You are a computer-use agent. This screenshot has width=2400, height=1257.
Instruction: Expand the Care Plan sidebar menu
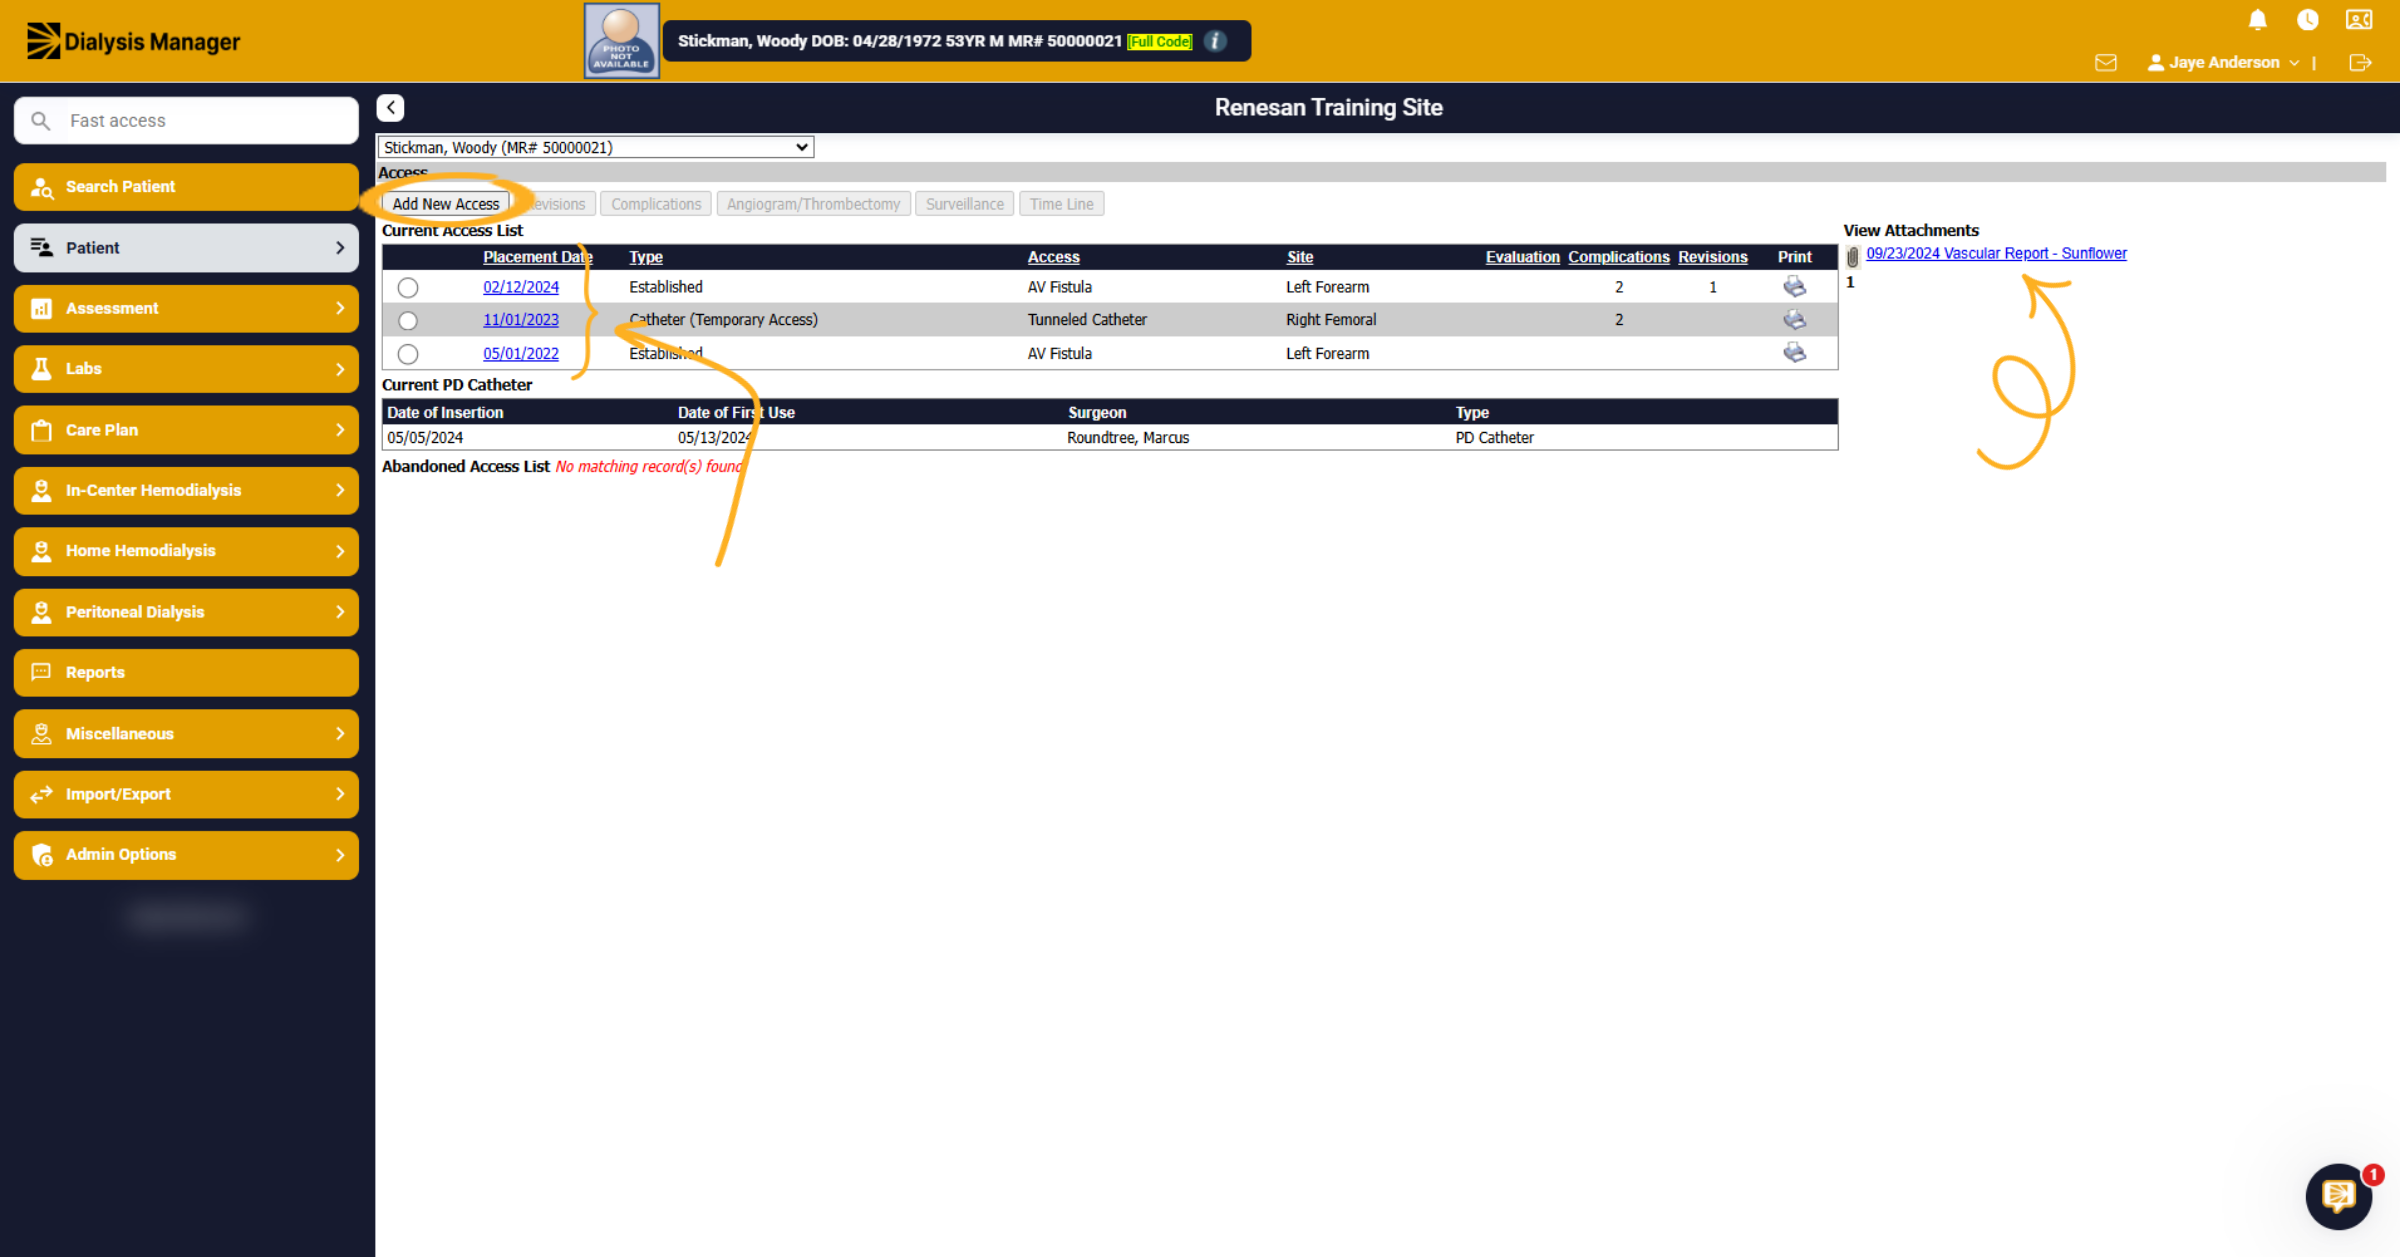186,430
